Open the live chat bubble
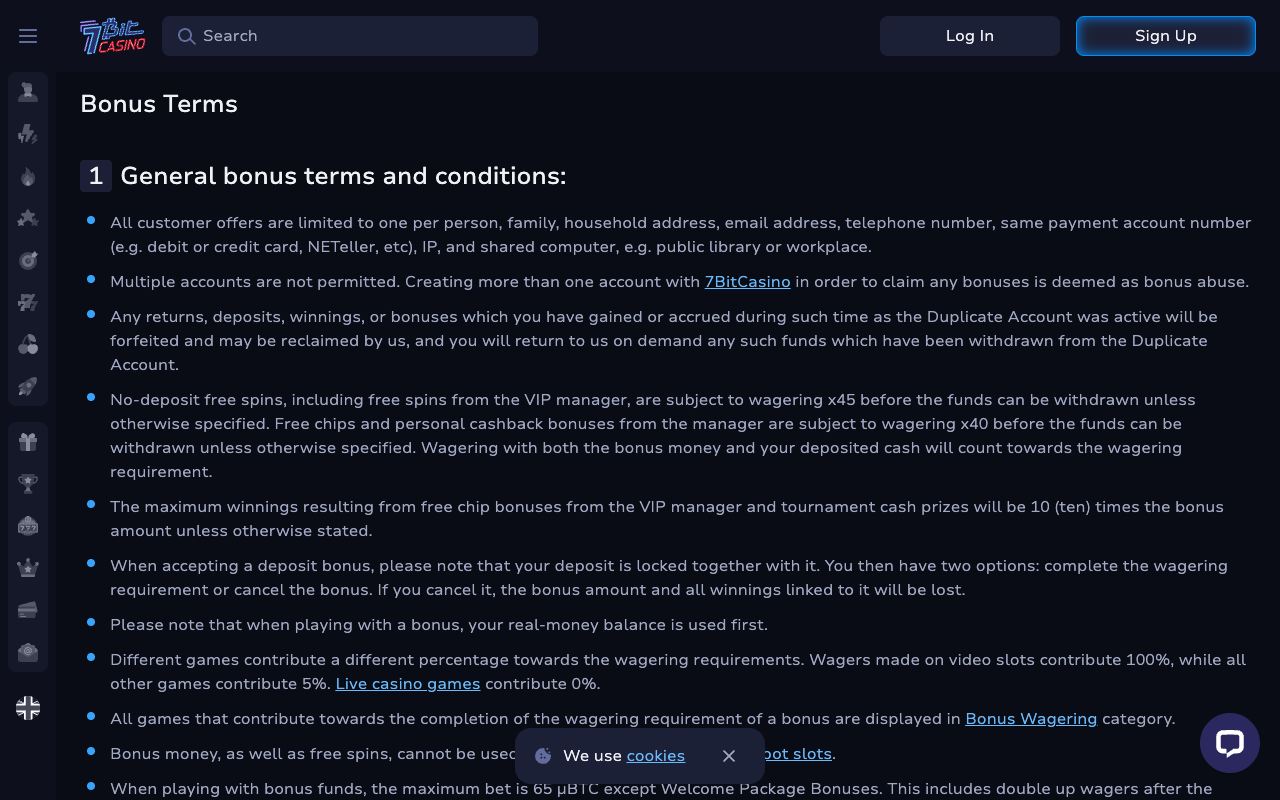Screen dimensions: 1280x800 coord(1230,743)
